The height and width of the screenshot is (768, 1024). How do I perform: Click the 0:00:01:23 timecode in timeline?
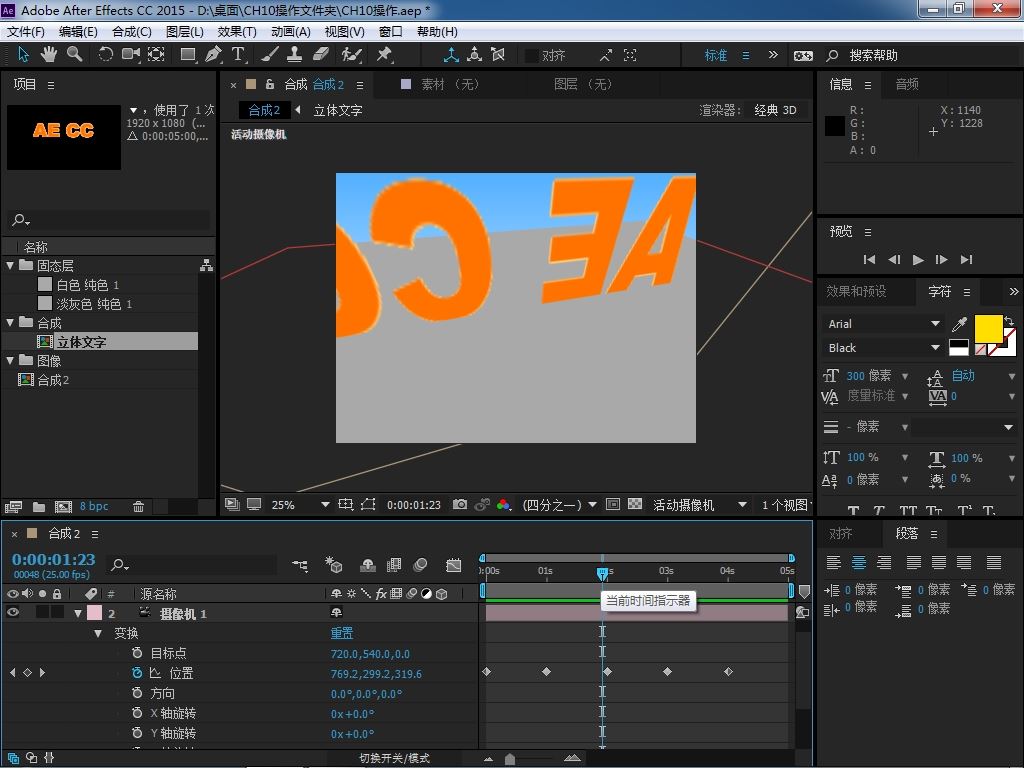click(x=54, y=560)
